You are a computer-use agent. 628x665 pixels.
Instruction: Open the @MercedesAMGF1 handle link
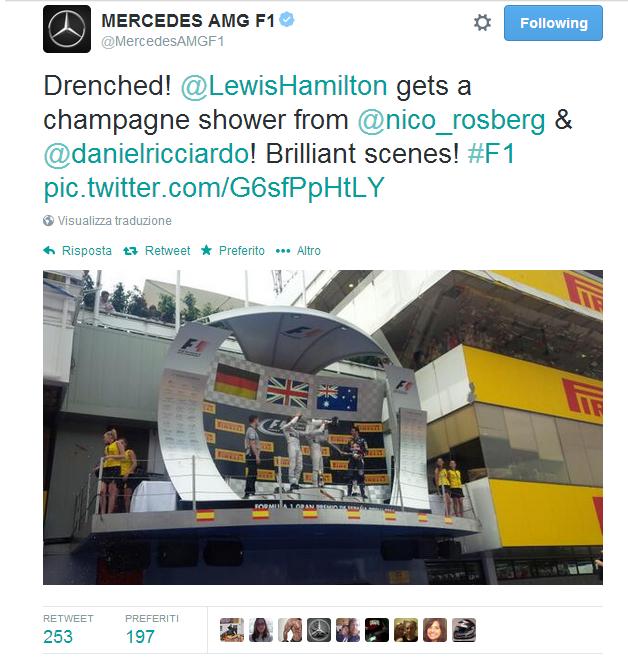click(162, 42)
